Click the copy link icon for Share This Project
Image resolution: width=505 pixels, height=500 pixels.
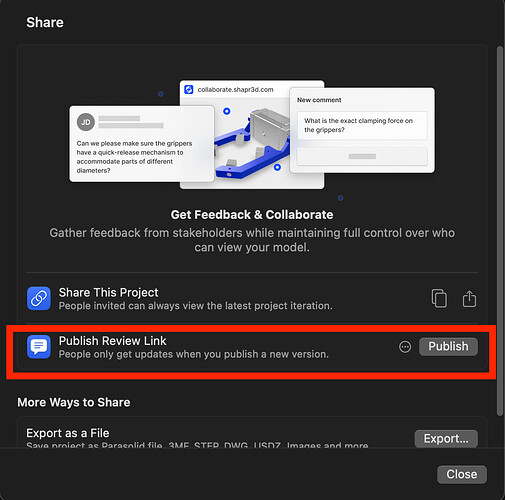439,298
